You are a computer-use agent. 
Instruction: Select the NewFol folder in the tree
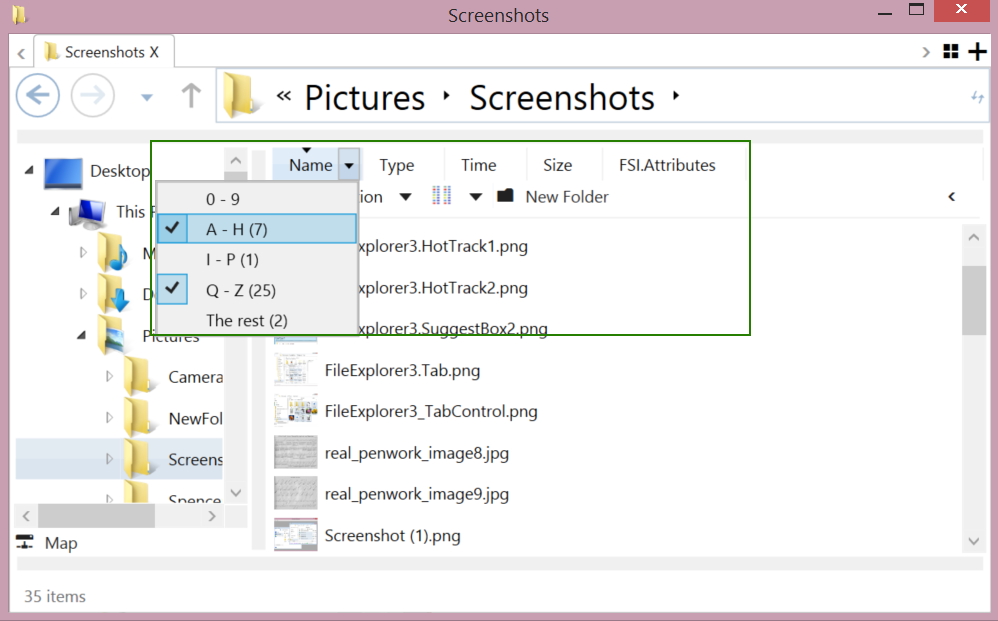tap(195, 419)
